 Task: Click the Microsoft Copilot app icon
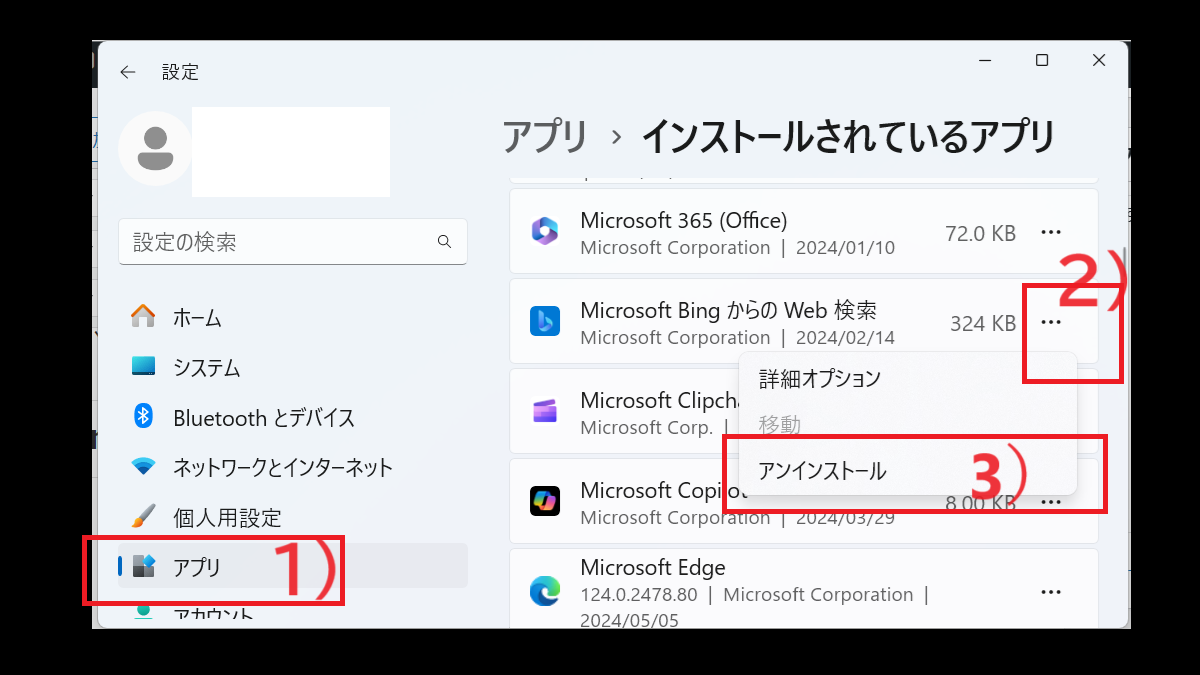545,501
